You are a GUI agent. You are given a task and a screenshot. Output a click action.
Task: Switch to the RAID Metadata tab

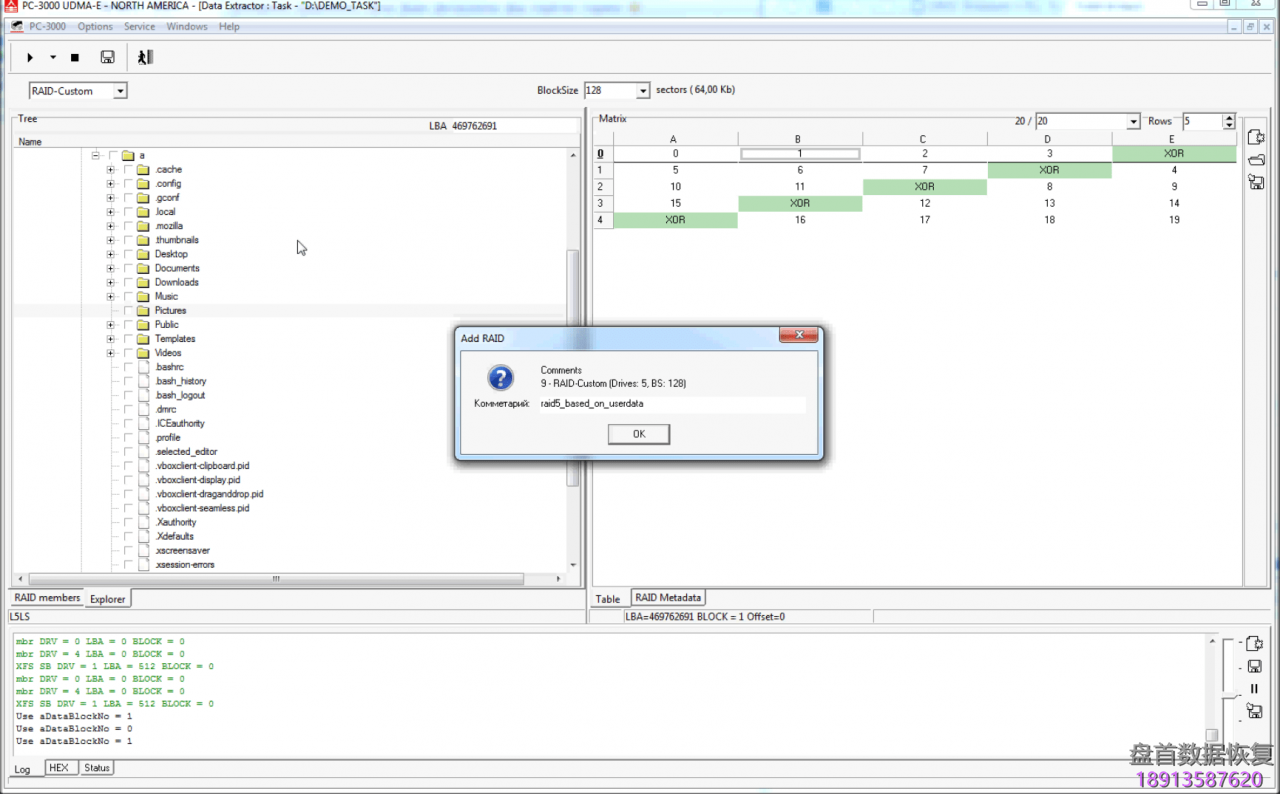point(667,598)
